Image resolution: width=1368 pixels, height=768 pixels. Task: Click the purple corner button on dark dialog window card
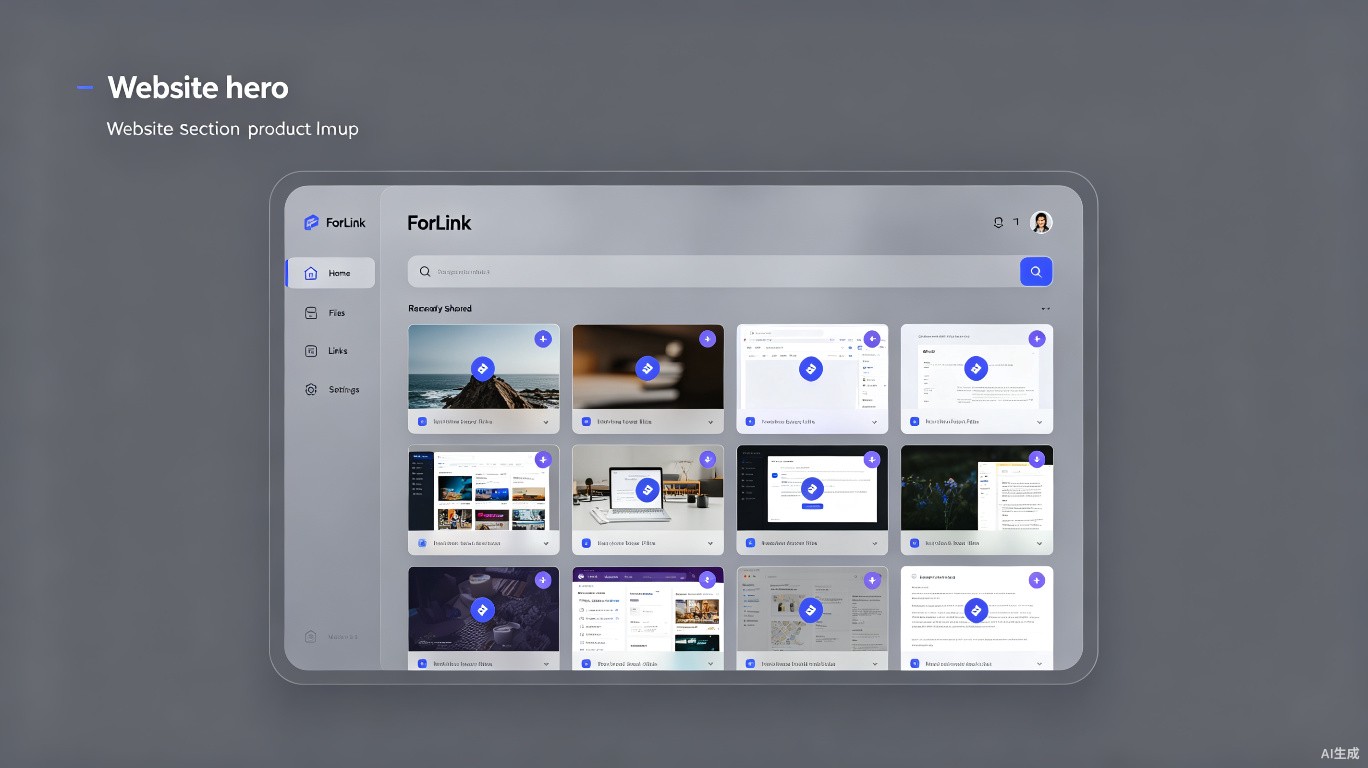pyautogui.click(x=871, y=460)
